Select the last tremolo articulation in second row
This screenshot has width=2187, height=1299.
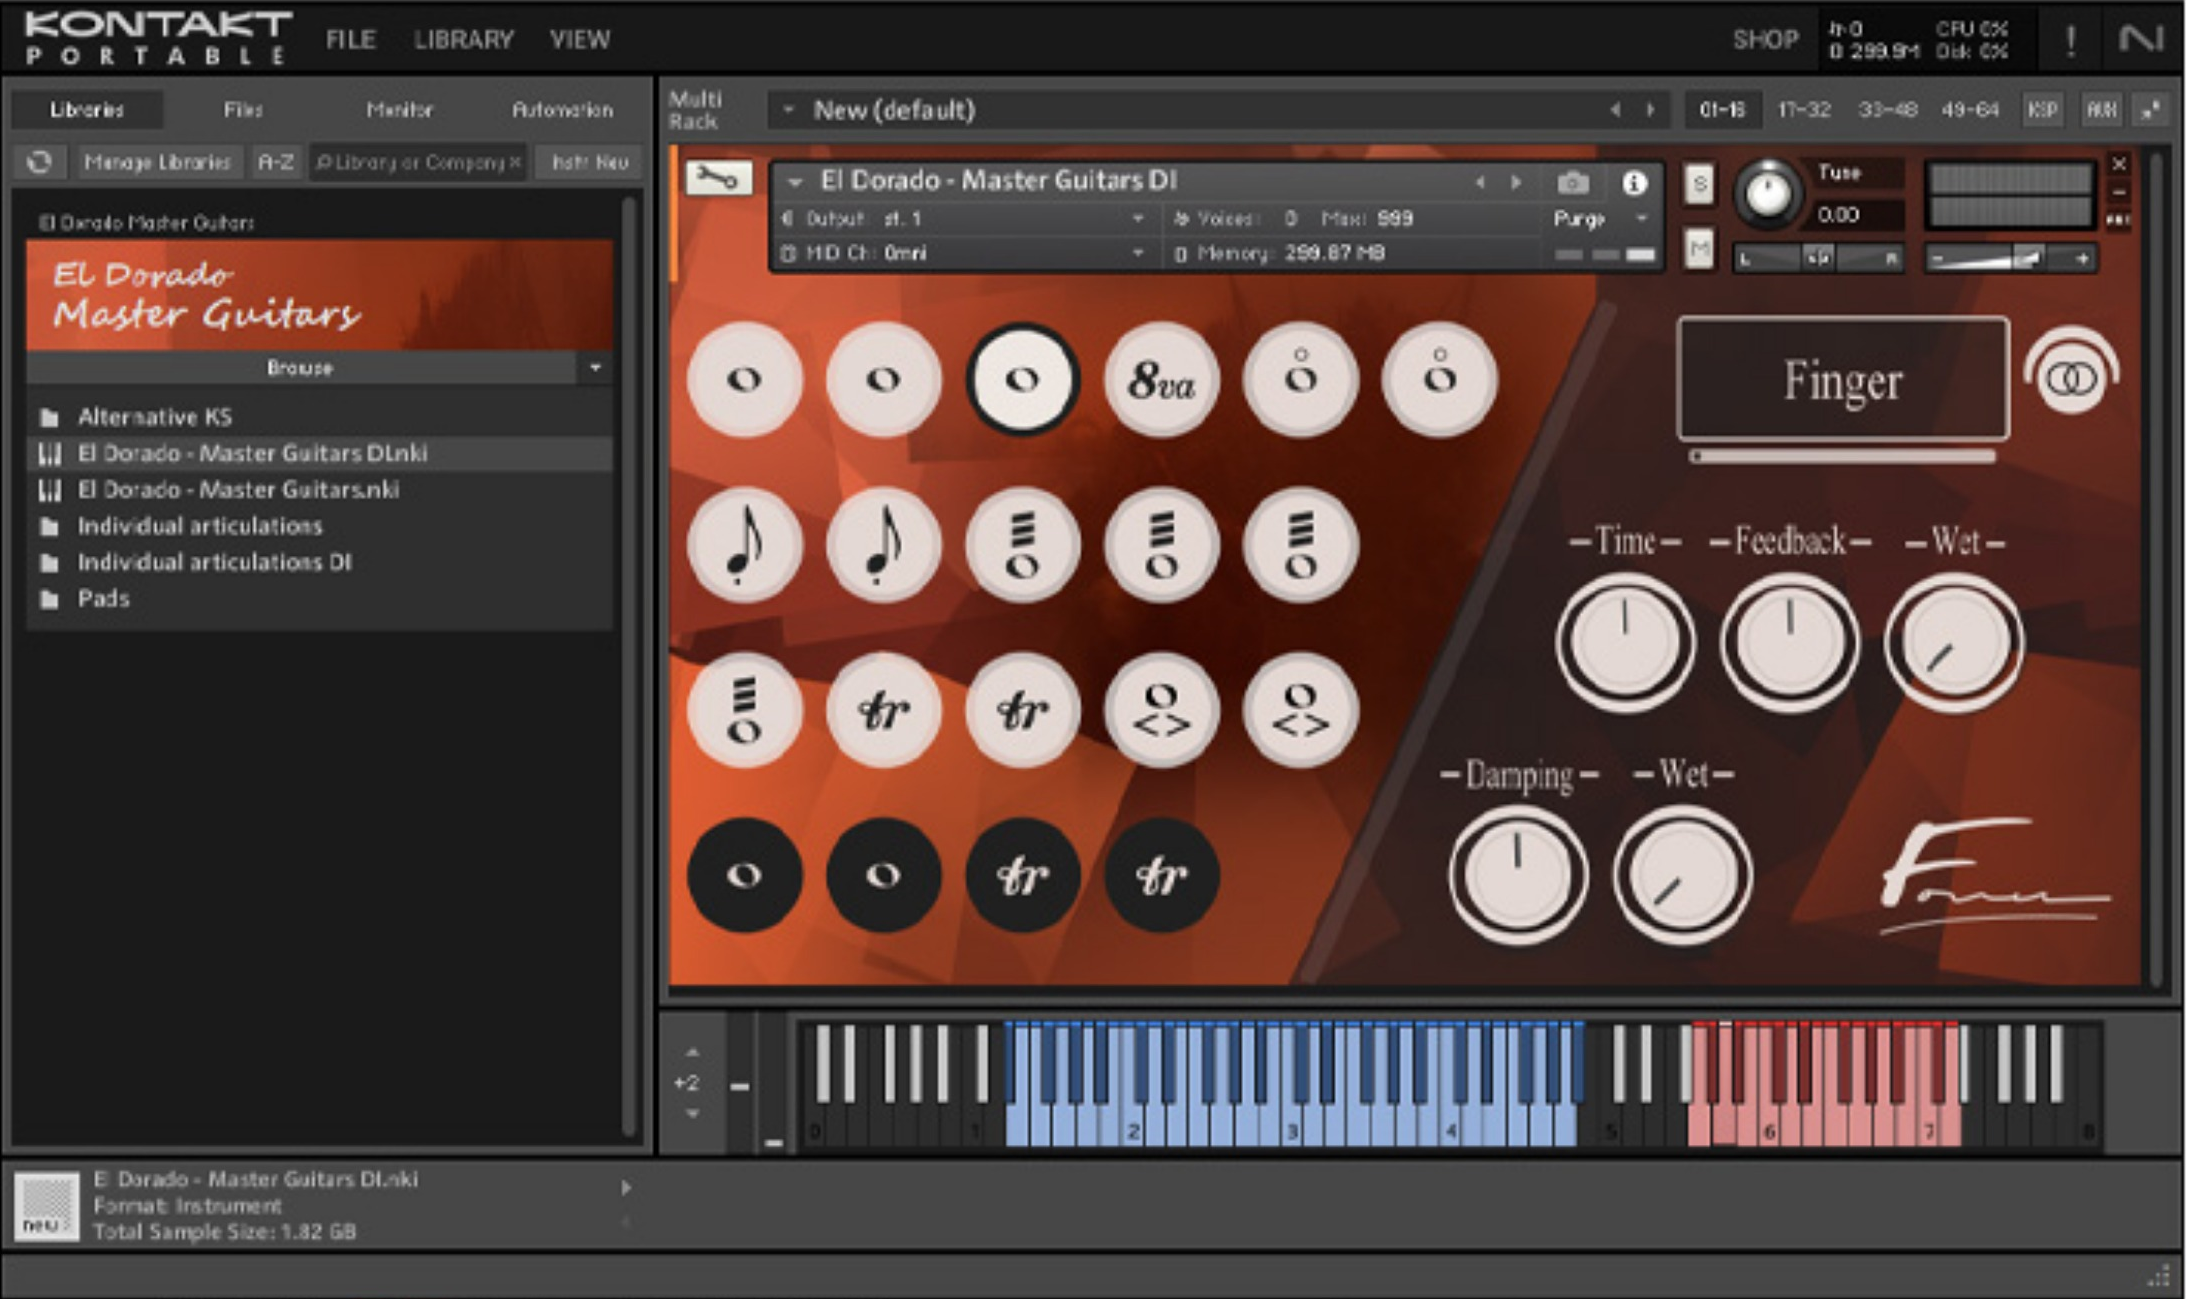click(1300, 545)
